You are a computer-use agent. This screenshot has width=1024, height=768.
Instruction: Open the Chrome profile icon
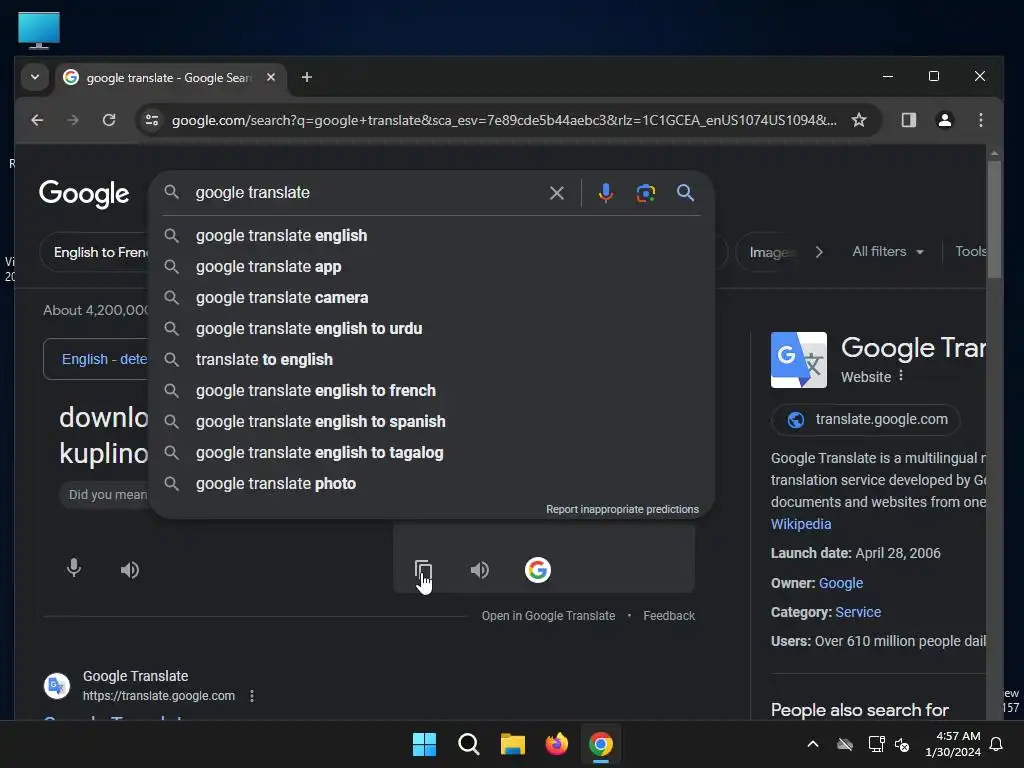point(944,120)
